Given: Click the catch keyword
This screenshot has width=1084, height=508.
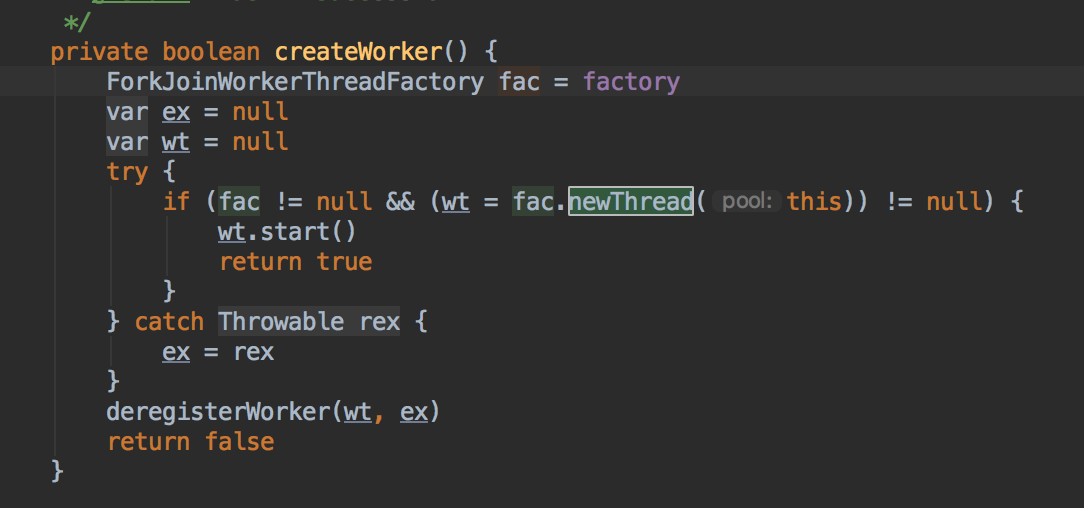Looking at the screenshot, I should [169, 321].
